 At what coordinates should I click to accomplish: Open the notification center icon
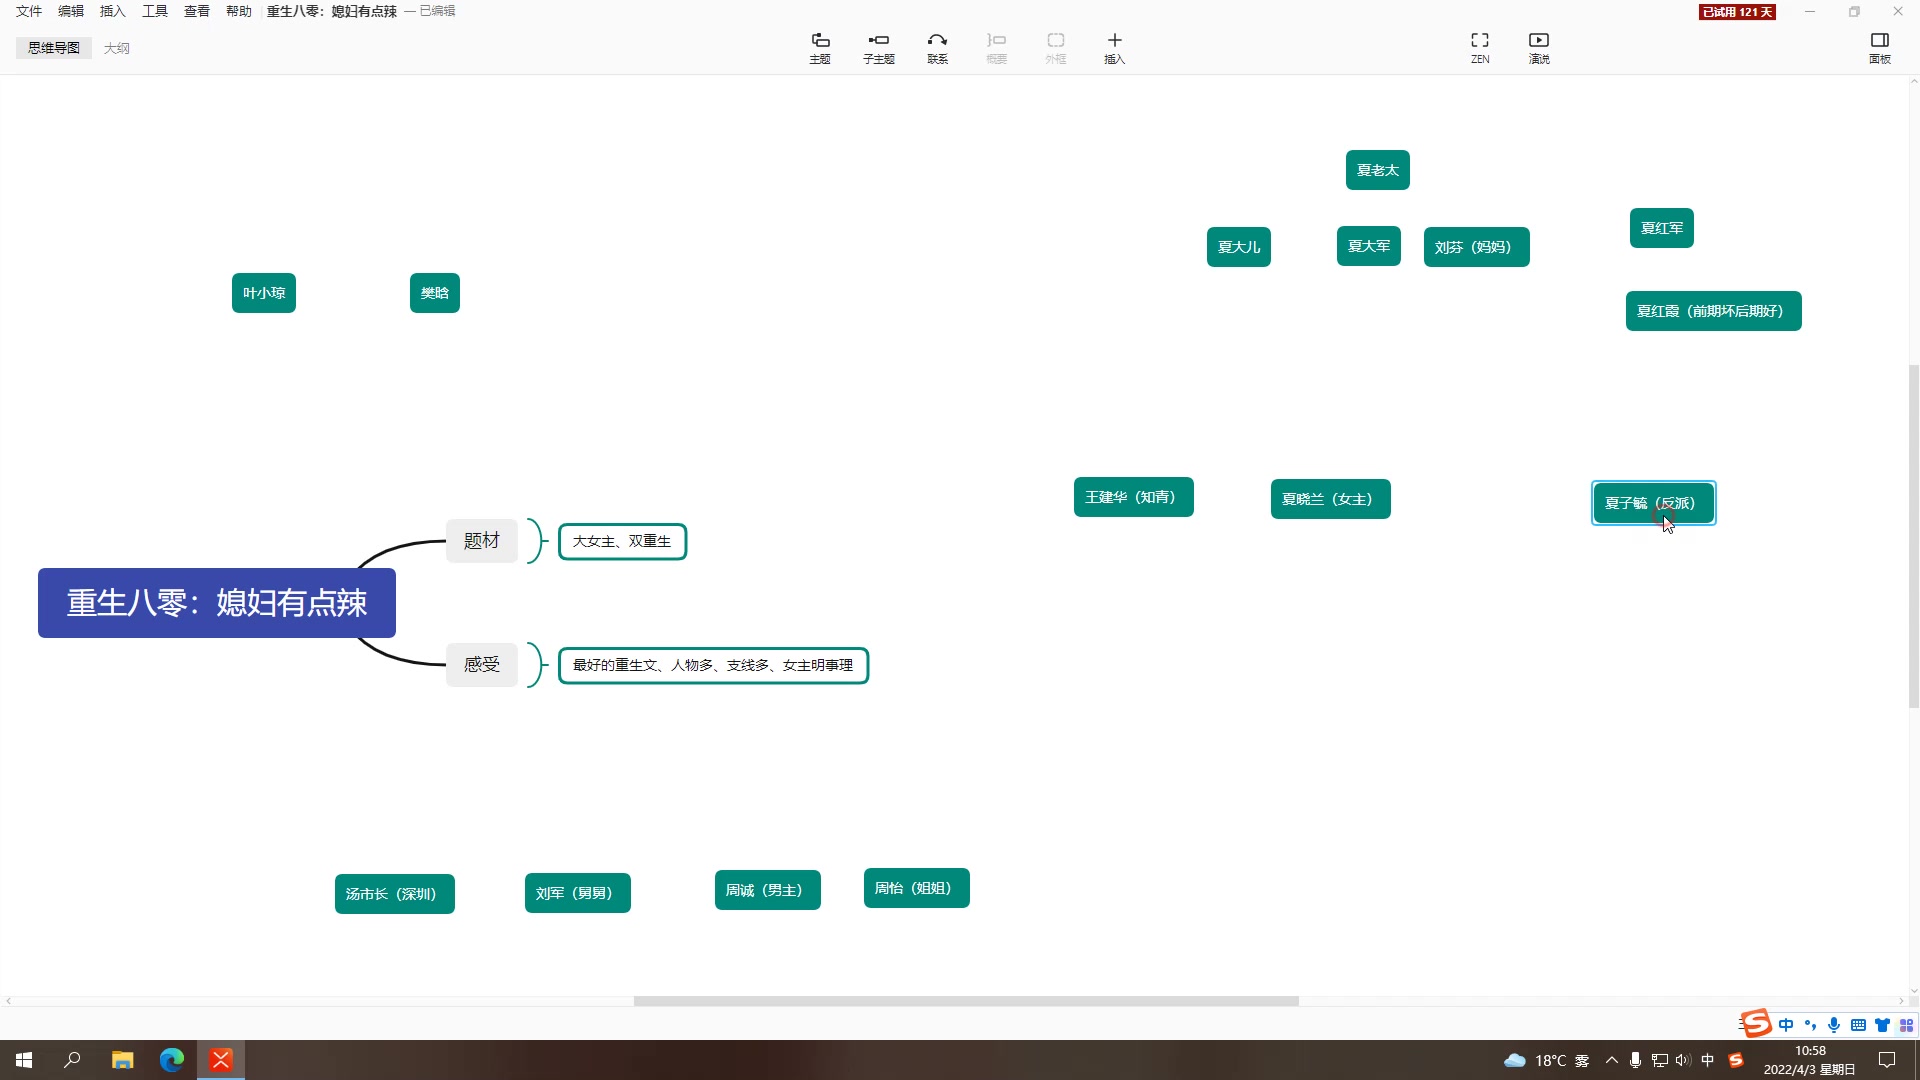tap(1887, 1060)
